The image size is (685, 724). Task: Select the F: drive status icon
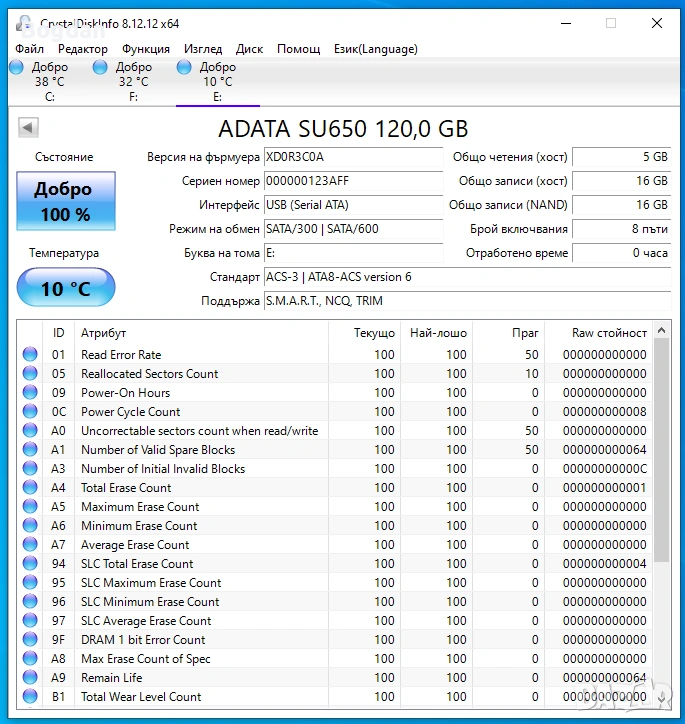pos(100,68)
